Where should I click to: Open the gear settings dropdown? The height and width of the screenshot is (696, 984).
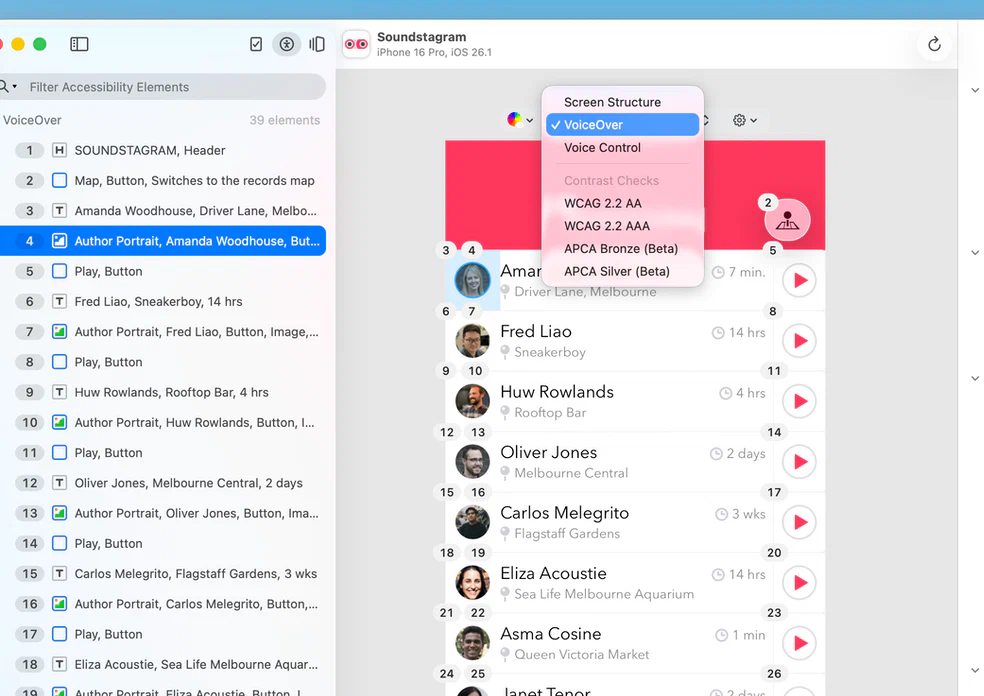[x=745, y=120]
